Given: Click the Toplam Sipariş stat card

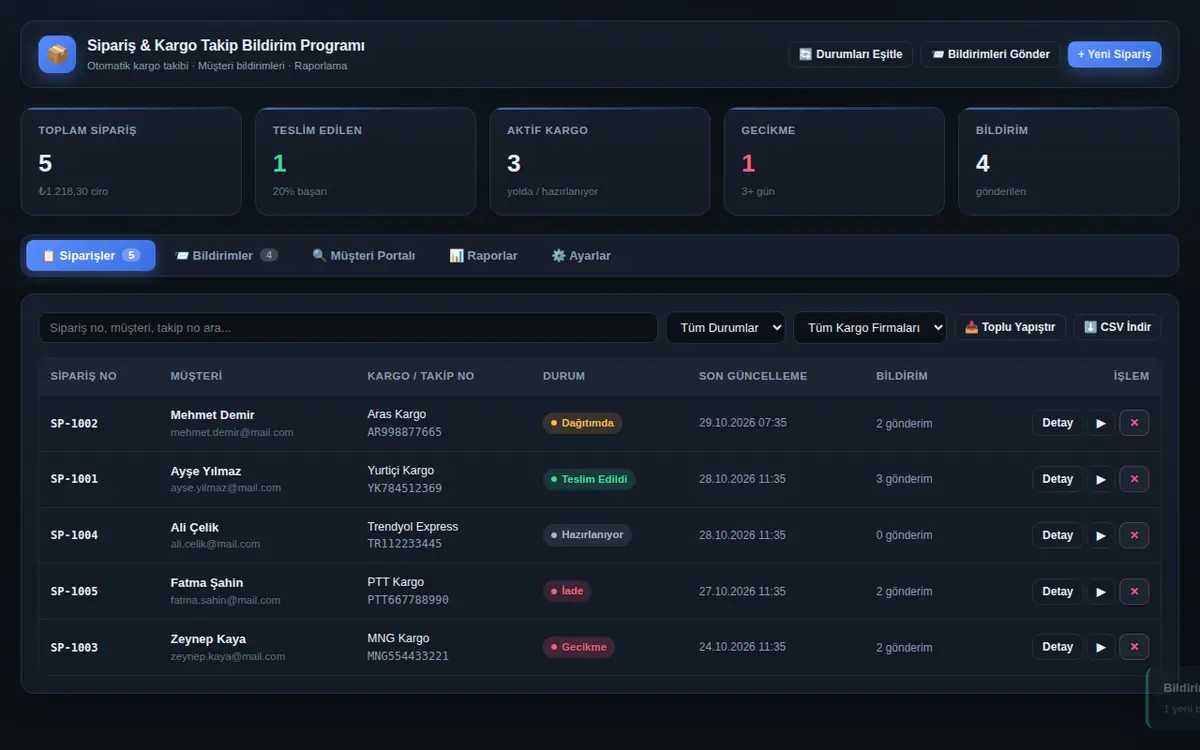Looking at the screenshot, I should pyautogui.click(x=131, y=161).
